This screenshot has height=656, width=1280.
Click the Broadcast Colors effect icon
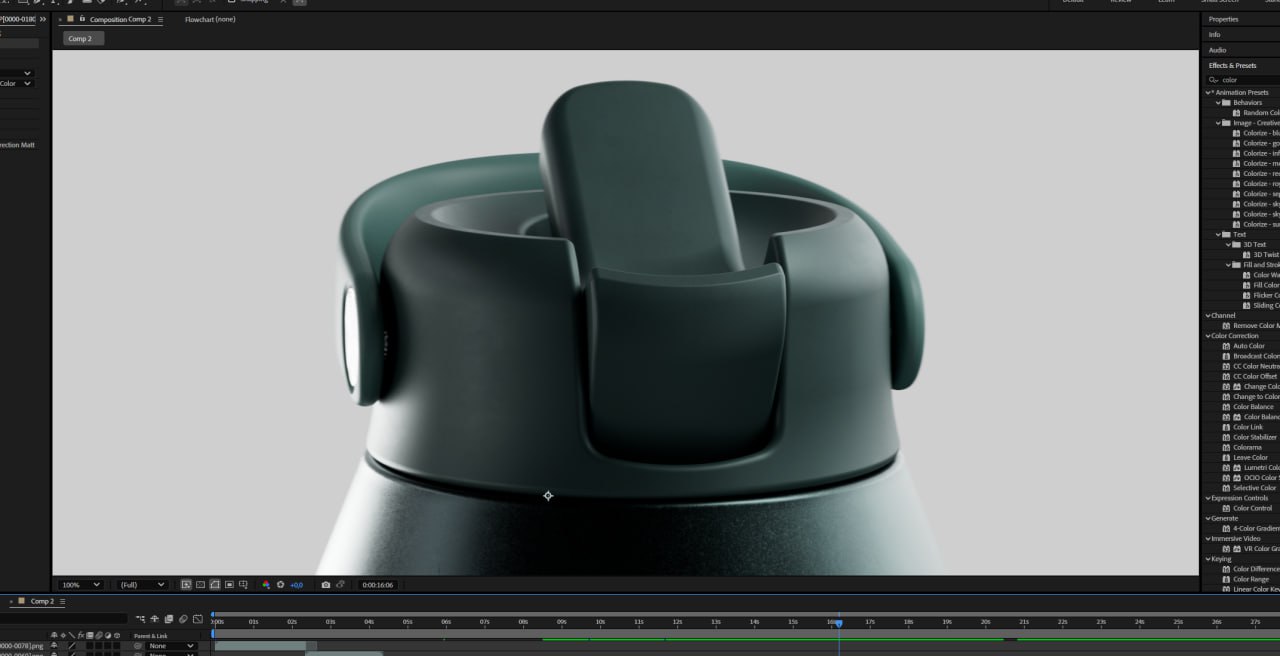1226,356
